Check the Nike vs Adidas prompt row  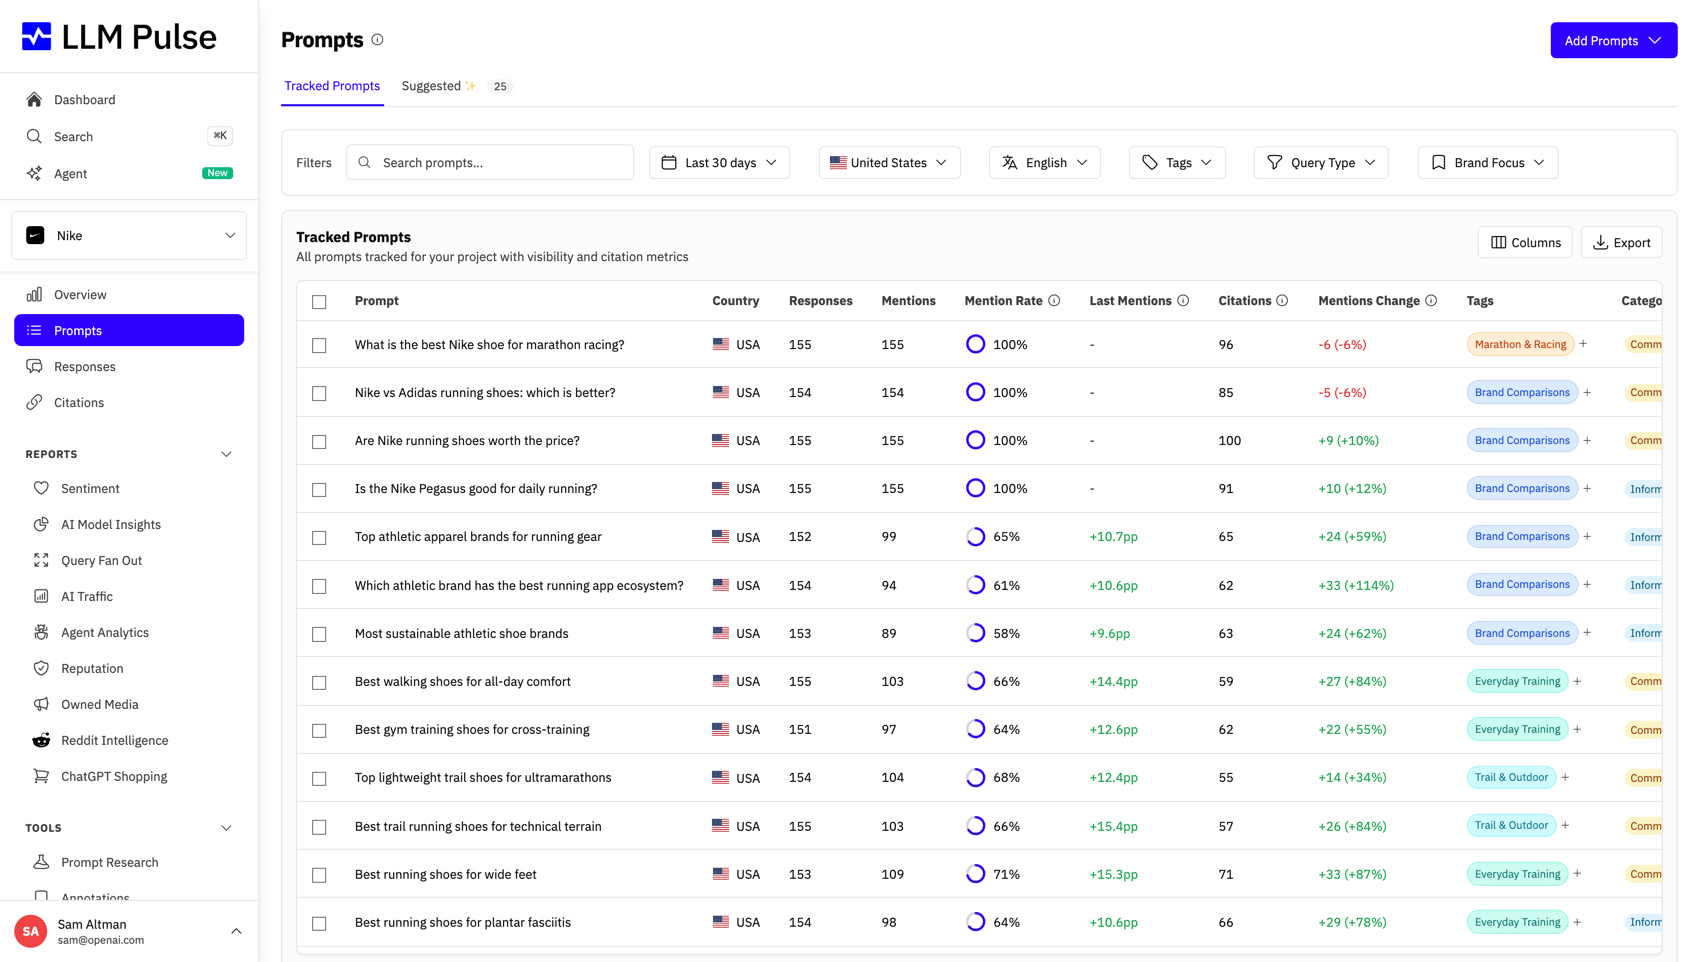[x=319, y=393]
